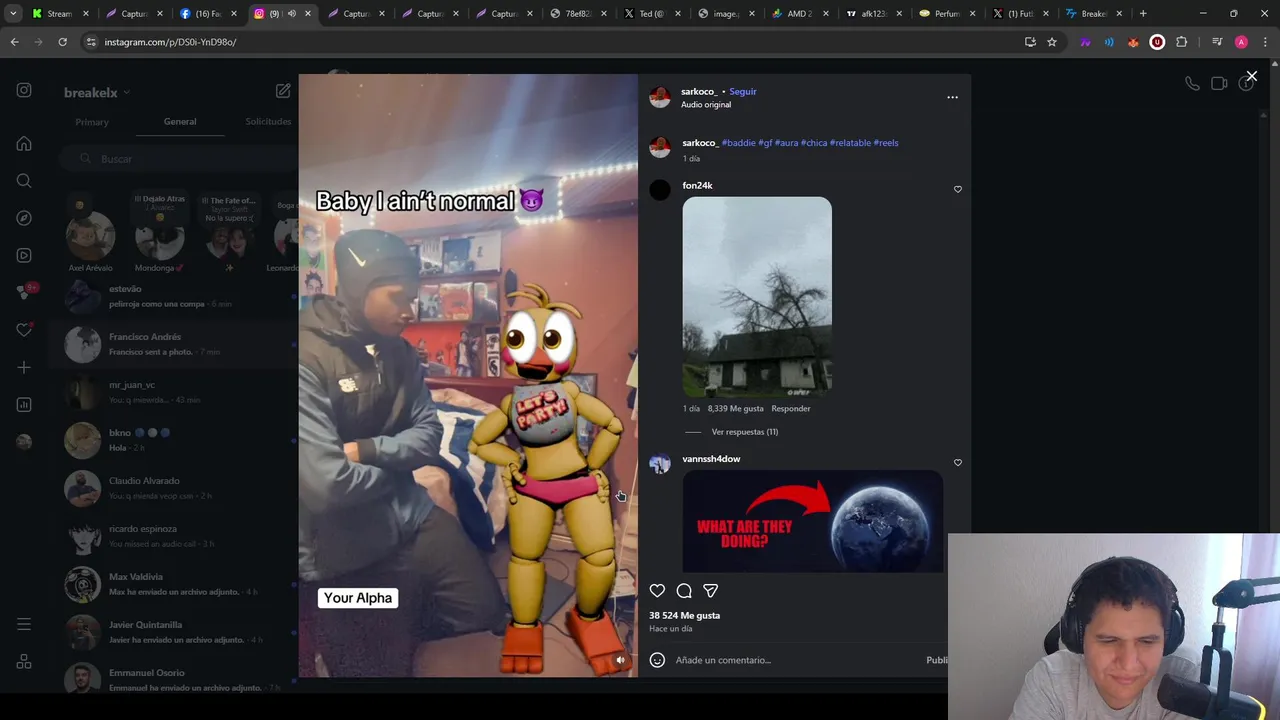
Task: Open fon24k's house image comment
Action: click(757, 297)
